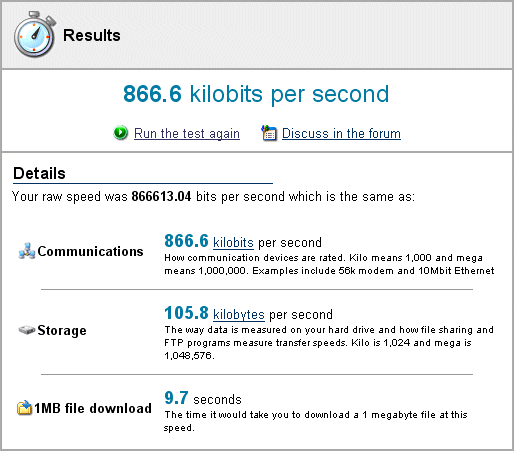This screenshot has height=451, width=514.
Task: Click the 1MB file download folder icon
Action: 24,408
